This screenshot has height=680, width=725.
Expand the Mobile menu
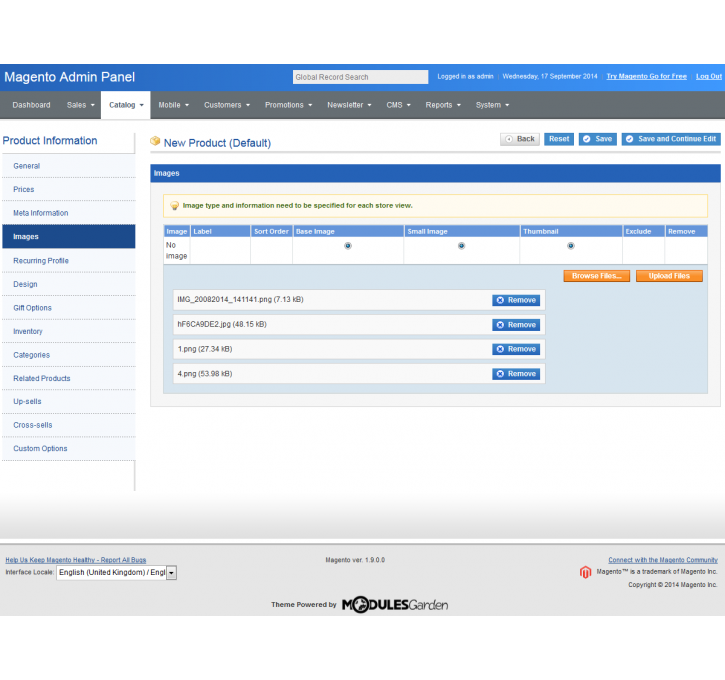[173, 105]
